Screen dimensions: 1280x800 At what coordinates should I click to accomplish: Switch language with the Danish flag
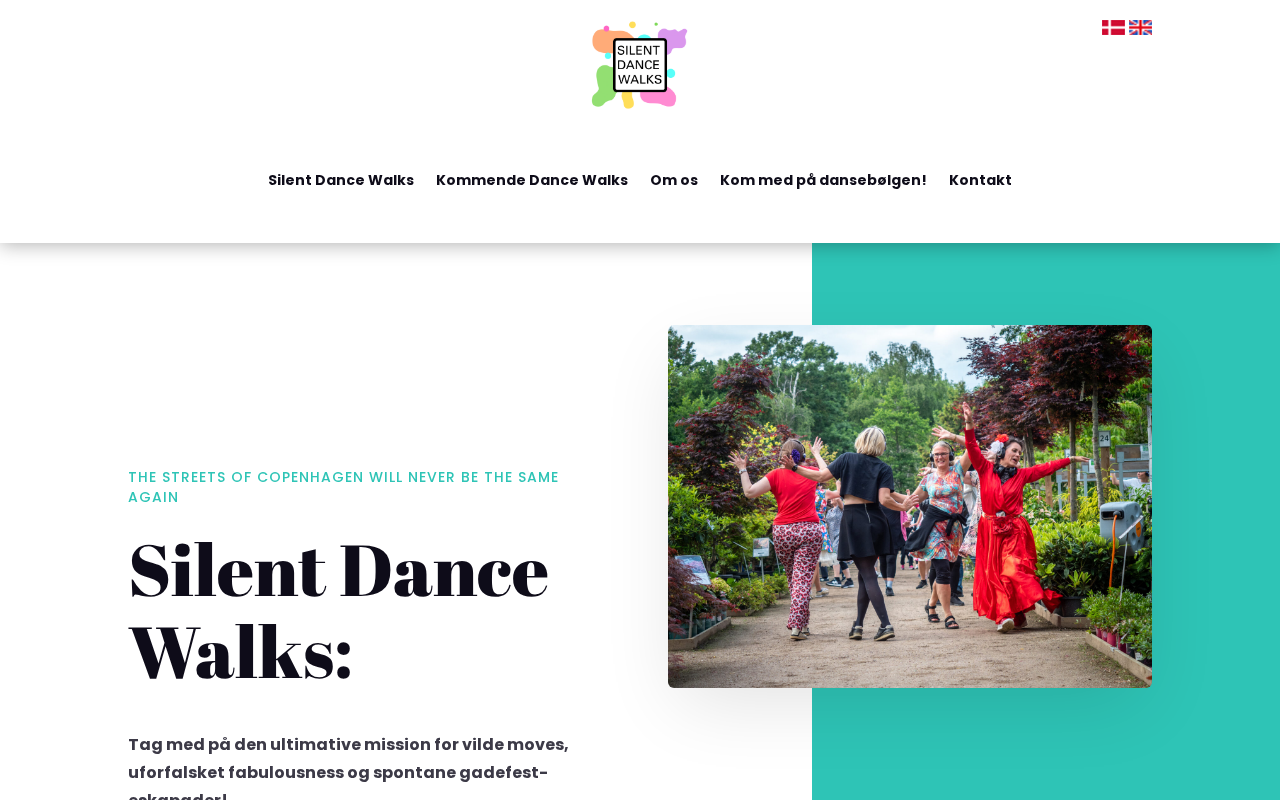pyautogui.click(x=1113, y=27)
